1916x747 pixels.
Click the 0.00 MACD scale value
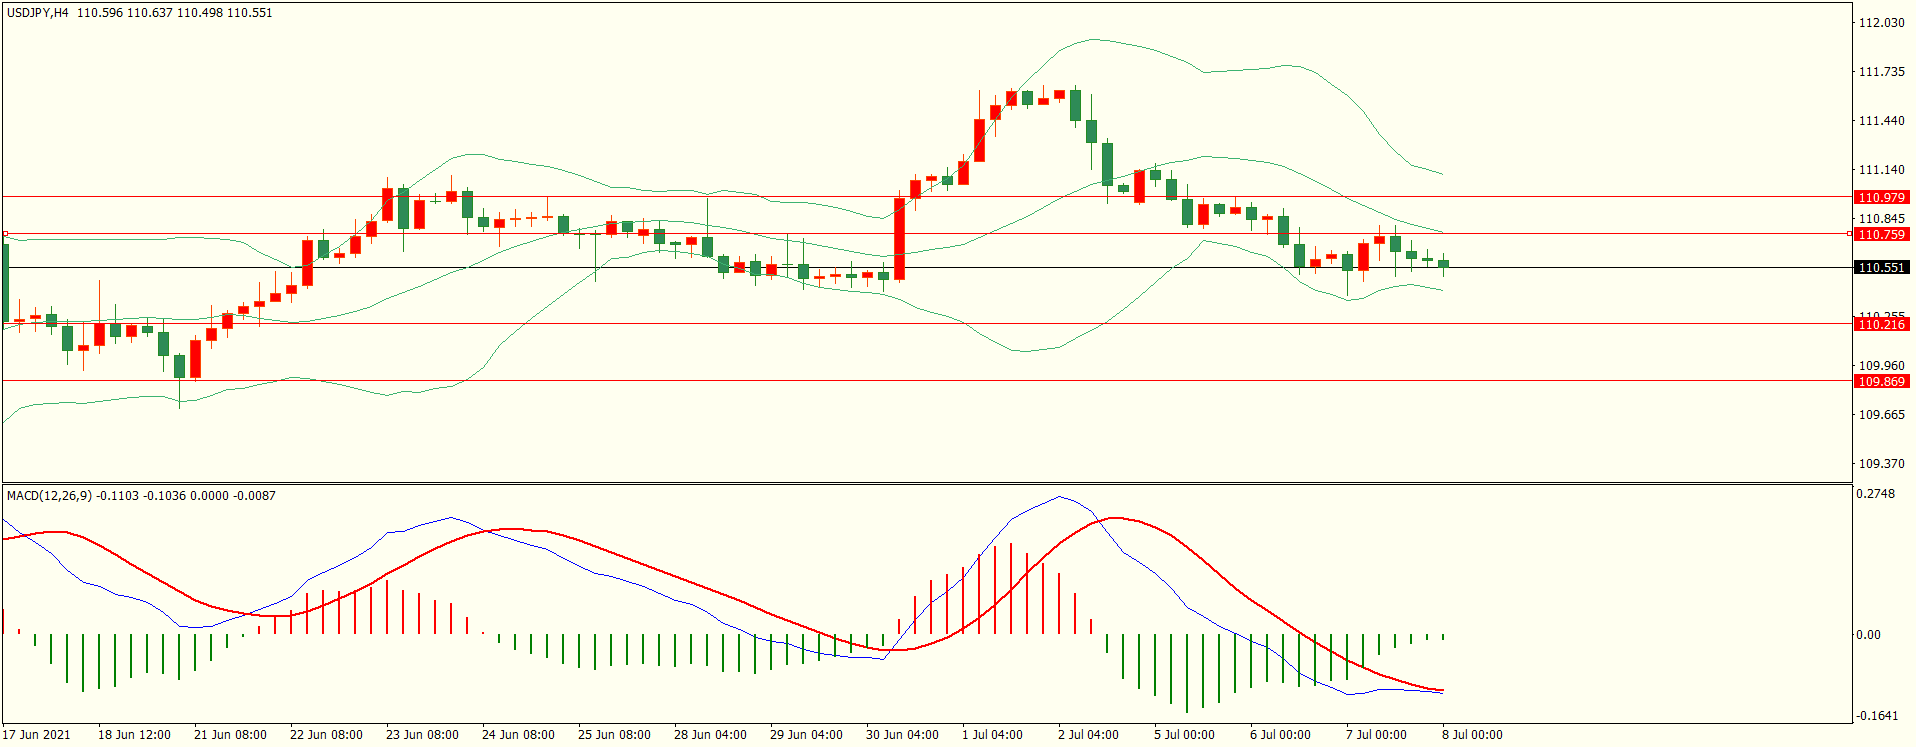pos(1868,635)
